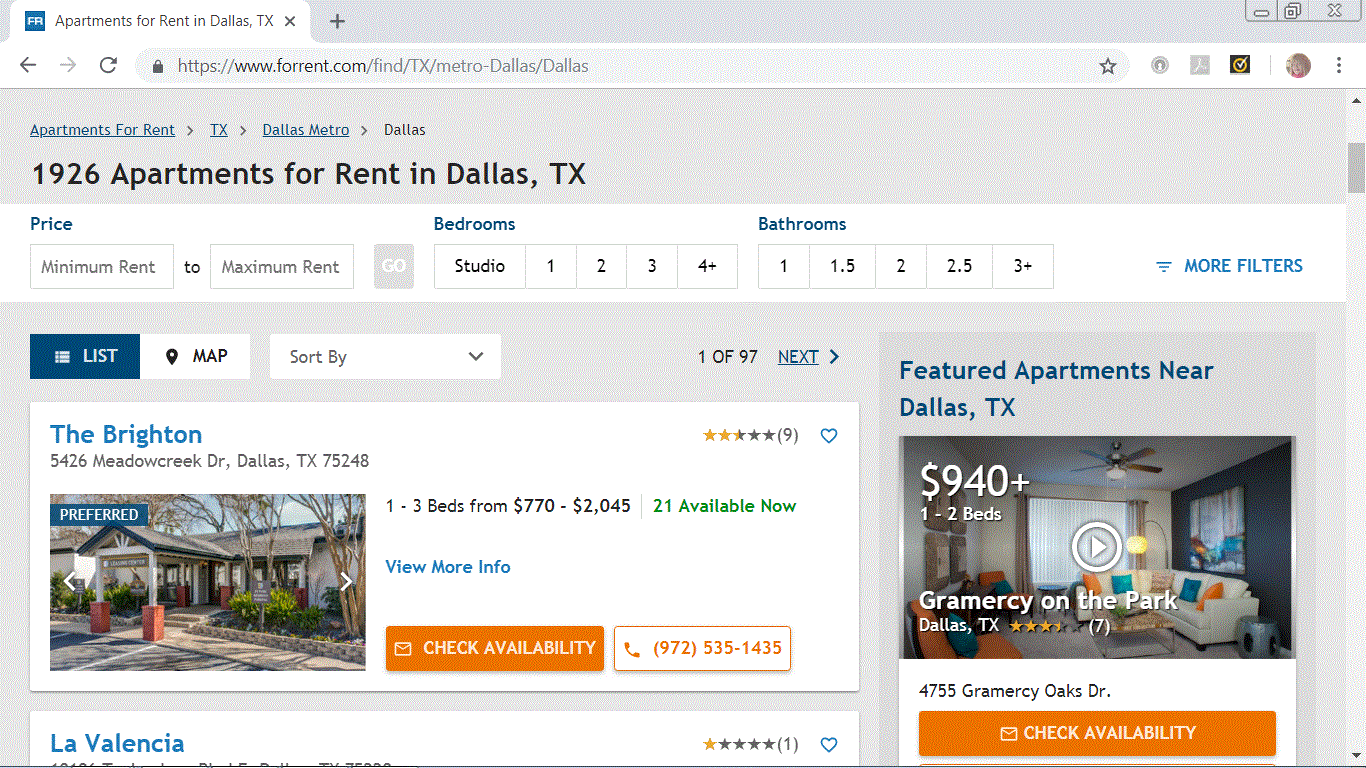Check availability for The Brighton
The width and height of the screenshot is (1366, 768).
(495, 648)
